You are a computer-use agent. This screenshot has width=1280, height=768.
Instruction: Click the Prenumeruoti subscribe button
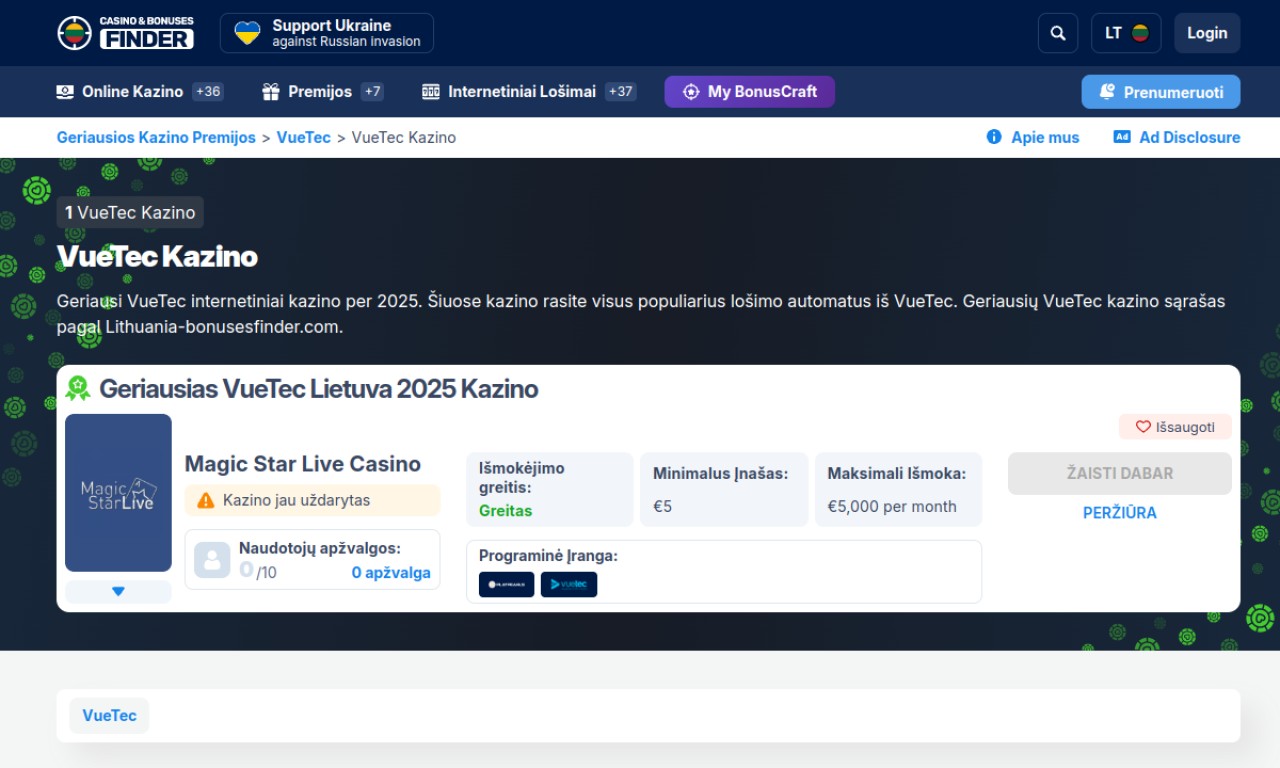pos(1160,92)
